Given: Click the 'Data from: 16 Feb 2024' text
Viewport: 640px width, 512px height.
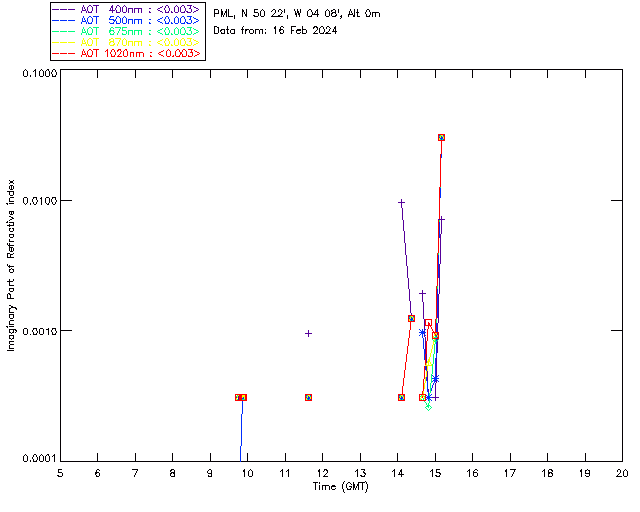Looking at the screenshot, I should point(275,31).
